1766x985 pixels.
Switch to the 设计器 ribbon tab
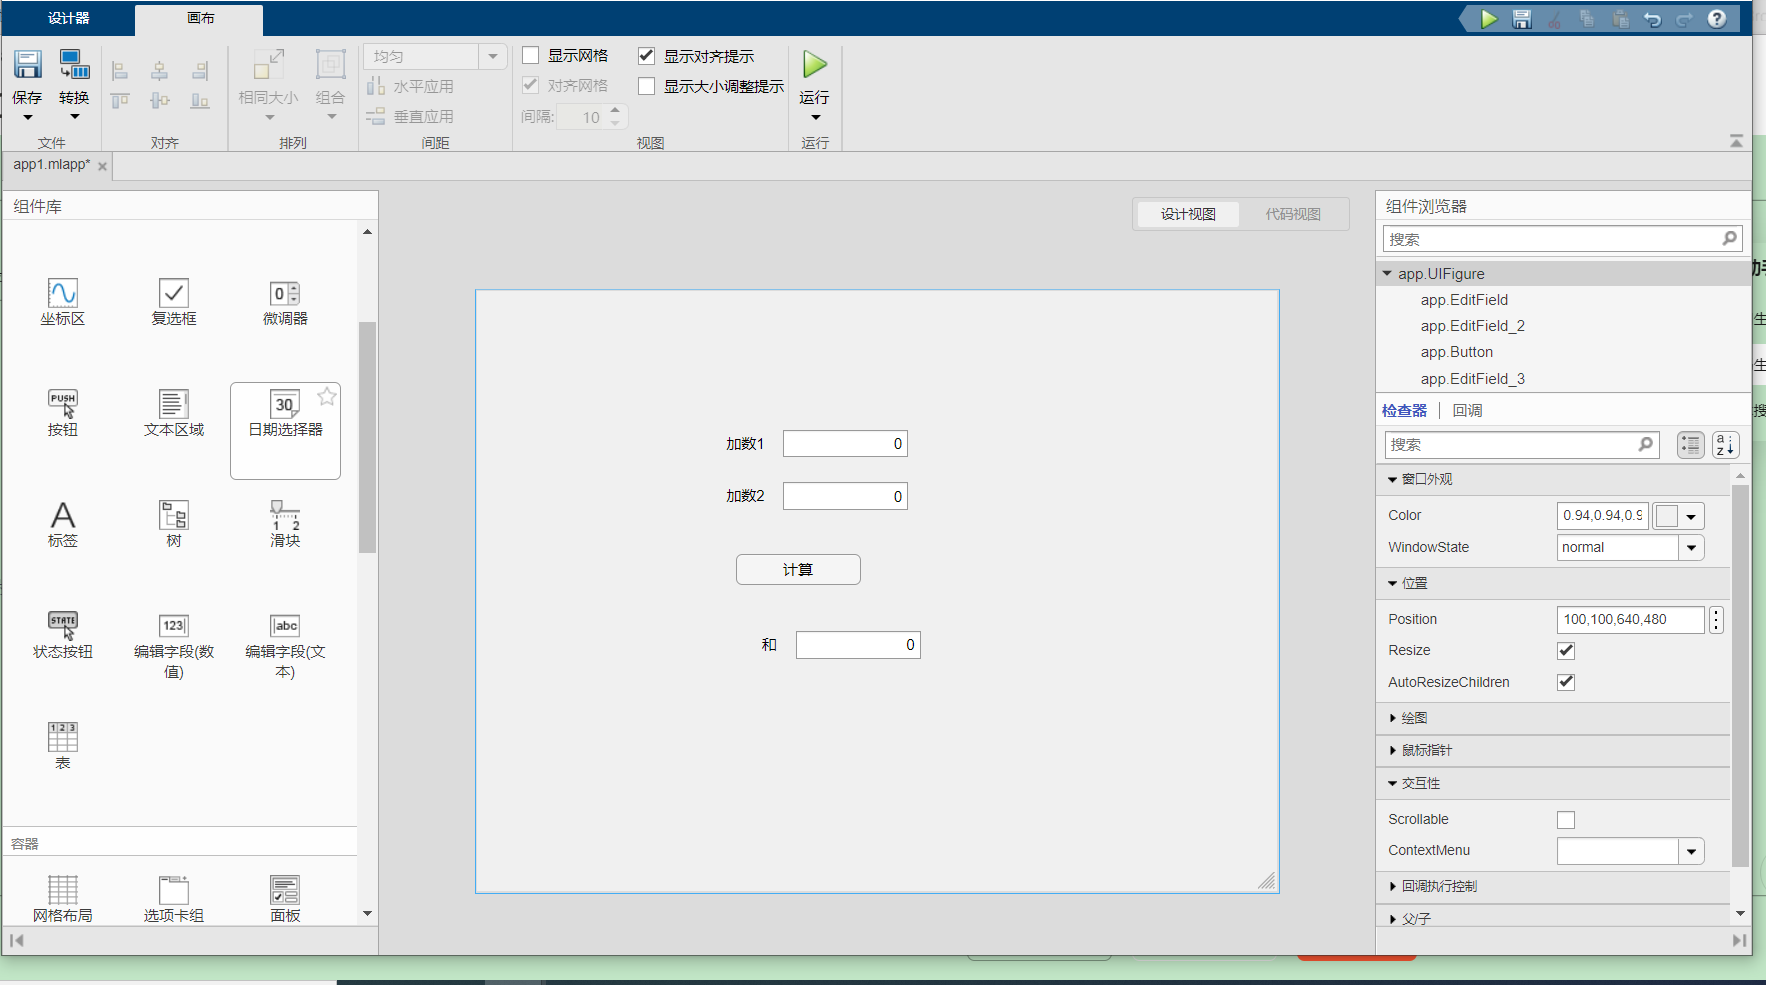pyautogui.click(x=69, y=18)
